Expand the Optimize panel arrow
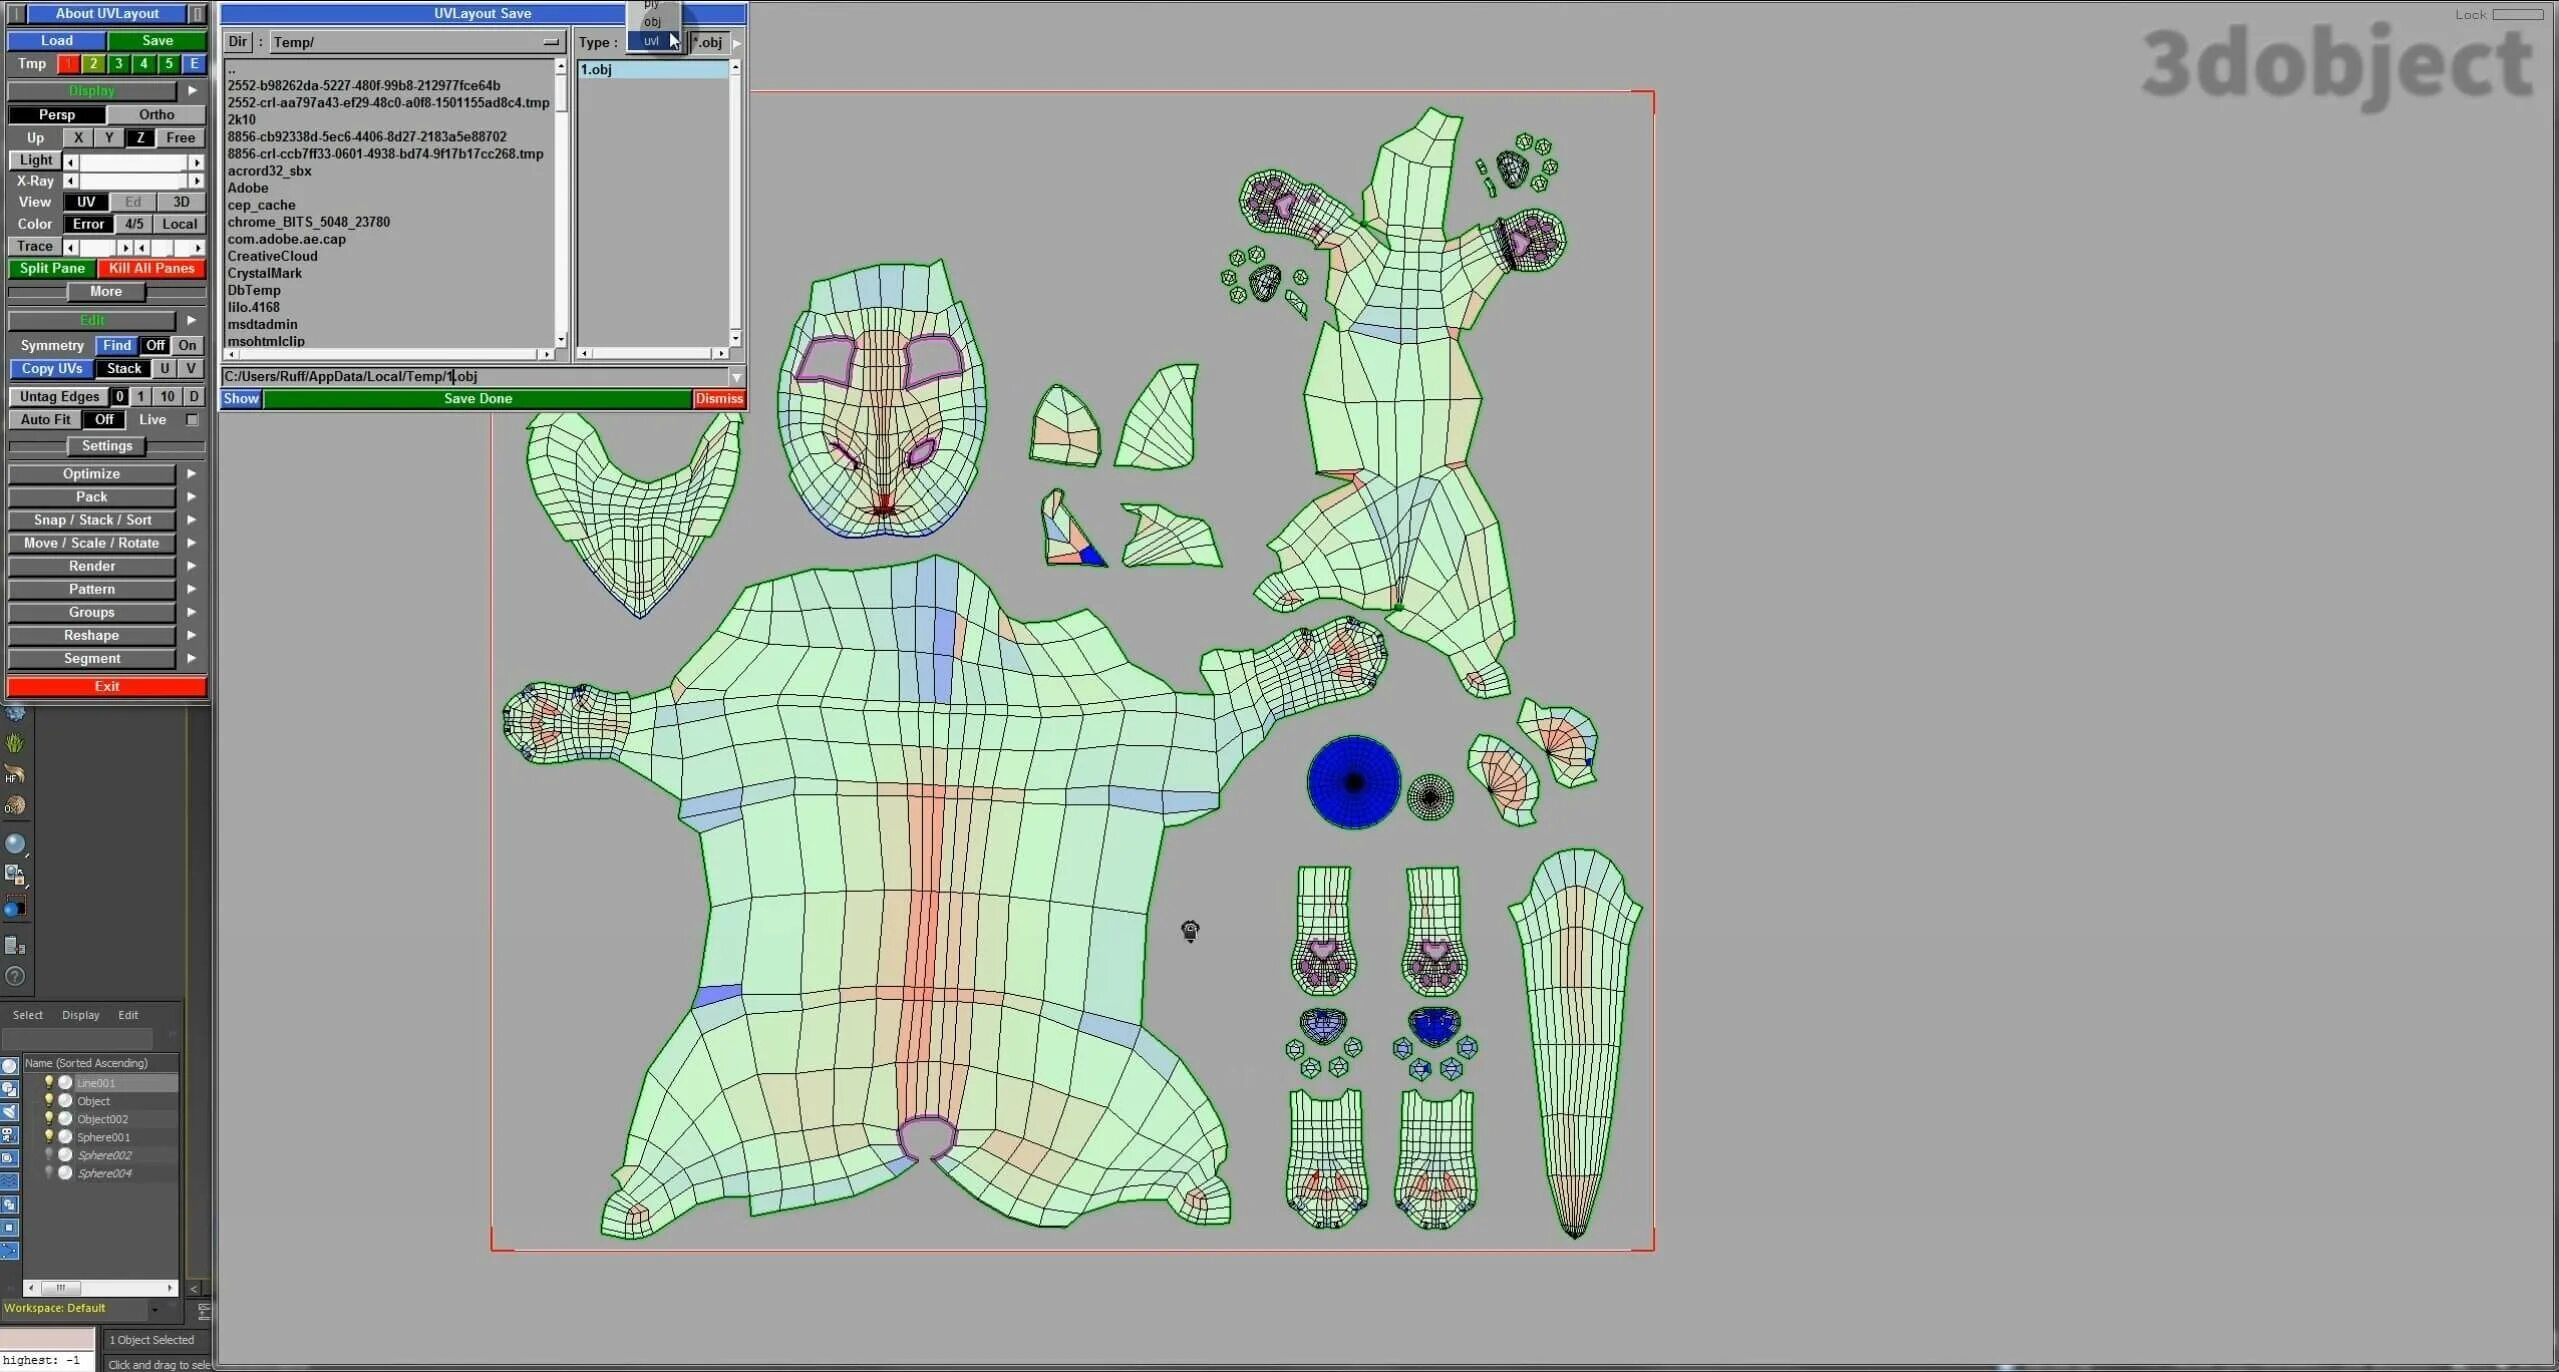Viewport: 2559px width, 1372px height. (x=191, y=474)
